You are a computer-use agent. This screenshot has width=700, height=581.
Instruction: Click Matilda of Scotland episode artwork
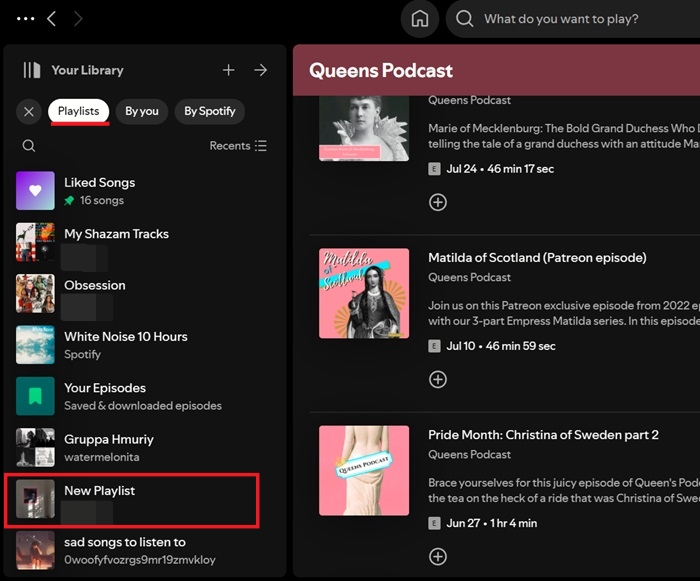tap(364, 293)
